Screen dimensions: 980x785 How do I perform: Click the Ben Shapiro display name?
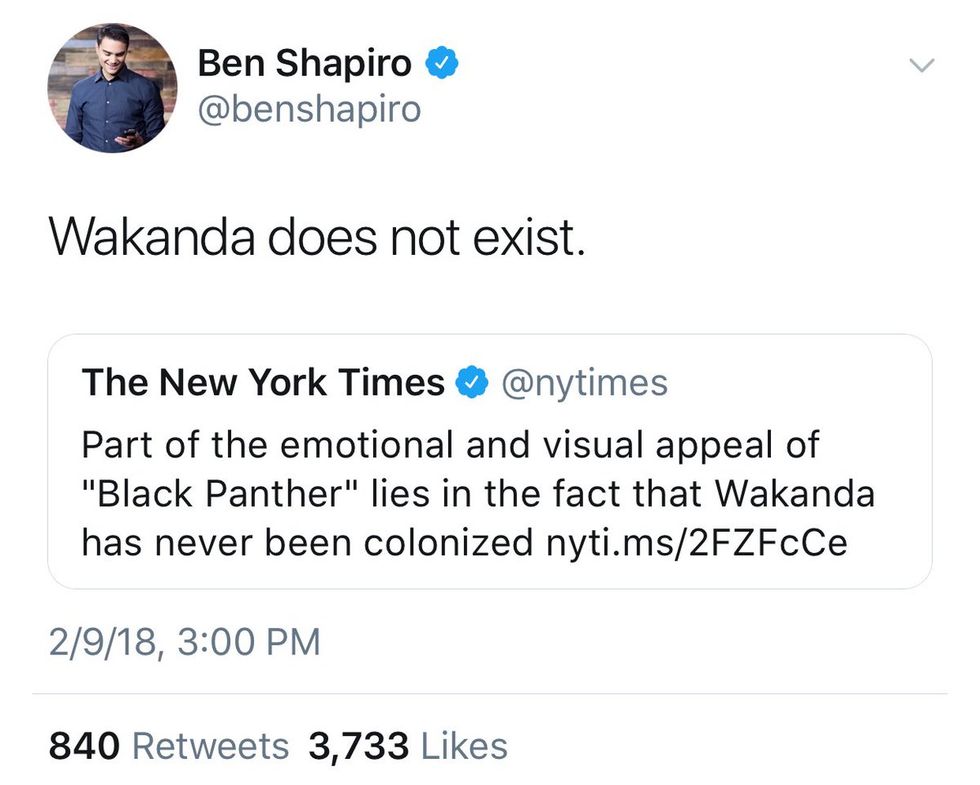point(304,64)
